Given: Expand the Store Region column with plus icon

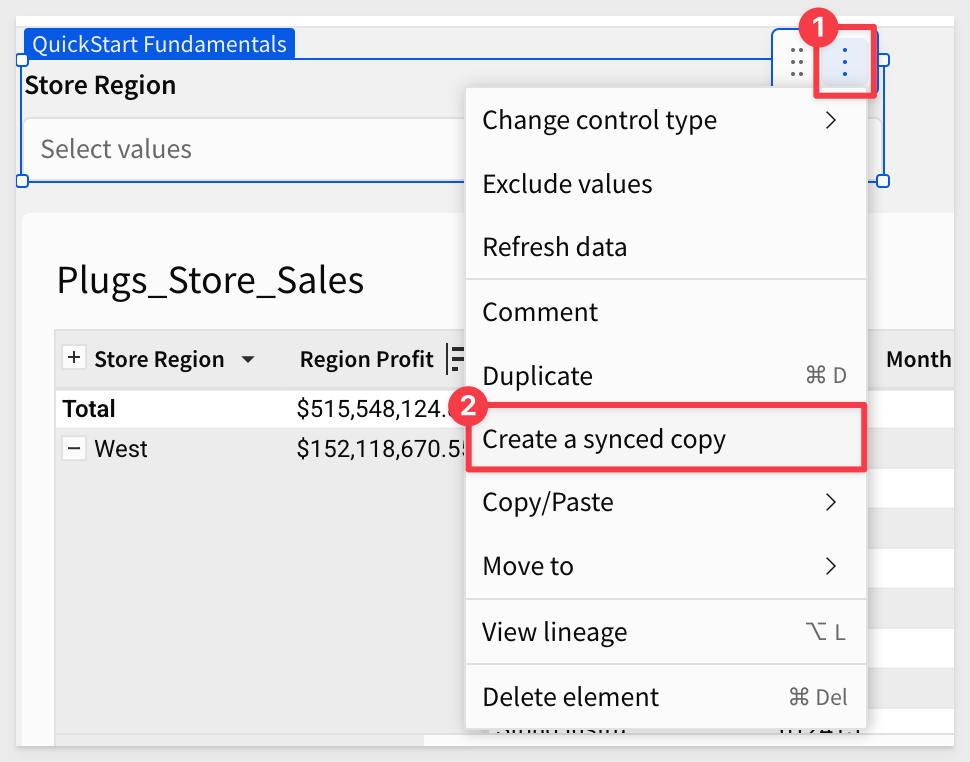Looking at the screenshot, I should coord(73,358).
